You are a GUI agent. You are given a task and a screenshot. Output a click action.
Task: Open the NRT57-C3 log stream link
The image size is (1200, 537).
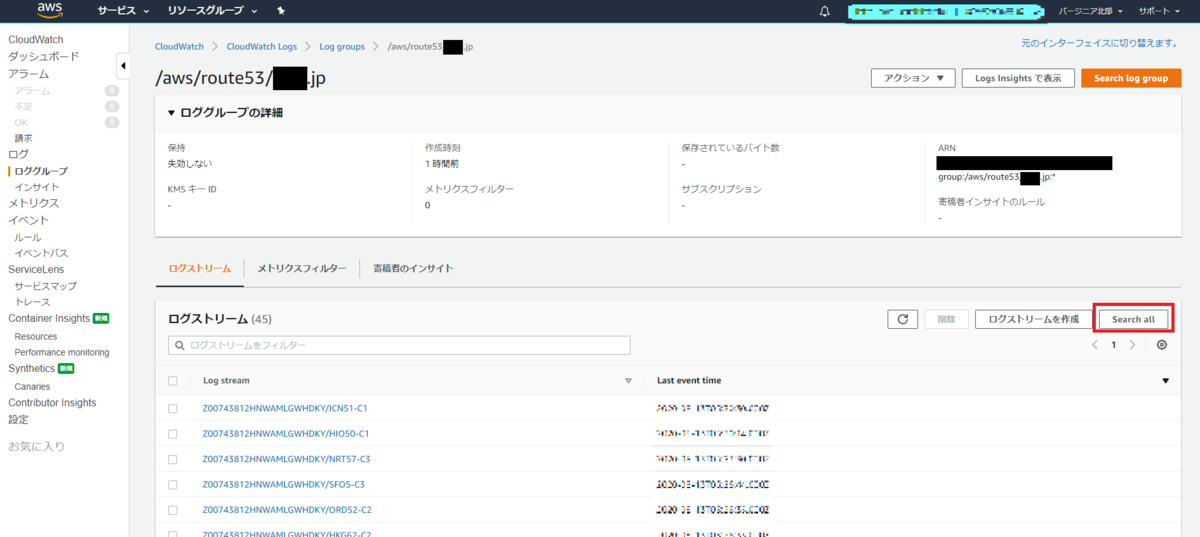(286, 459)
